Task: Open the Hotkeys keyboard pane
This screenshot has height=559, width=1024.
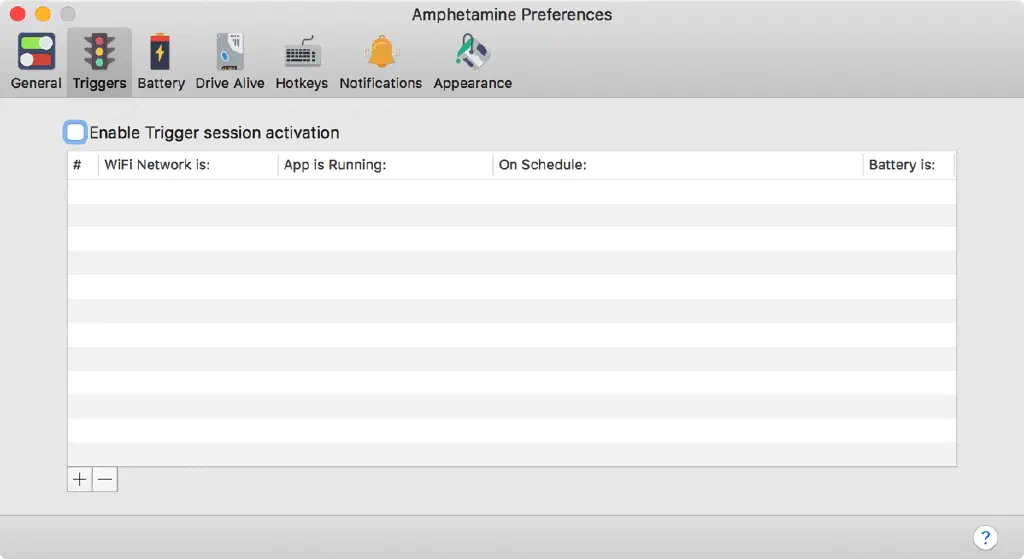Action: [x=301, y=61]
